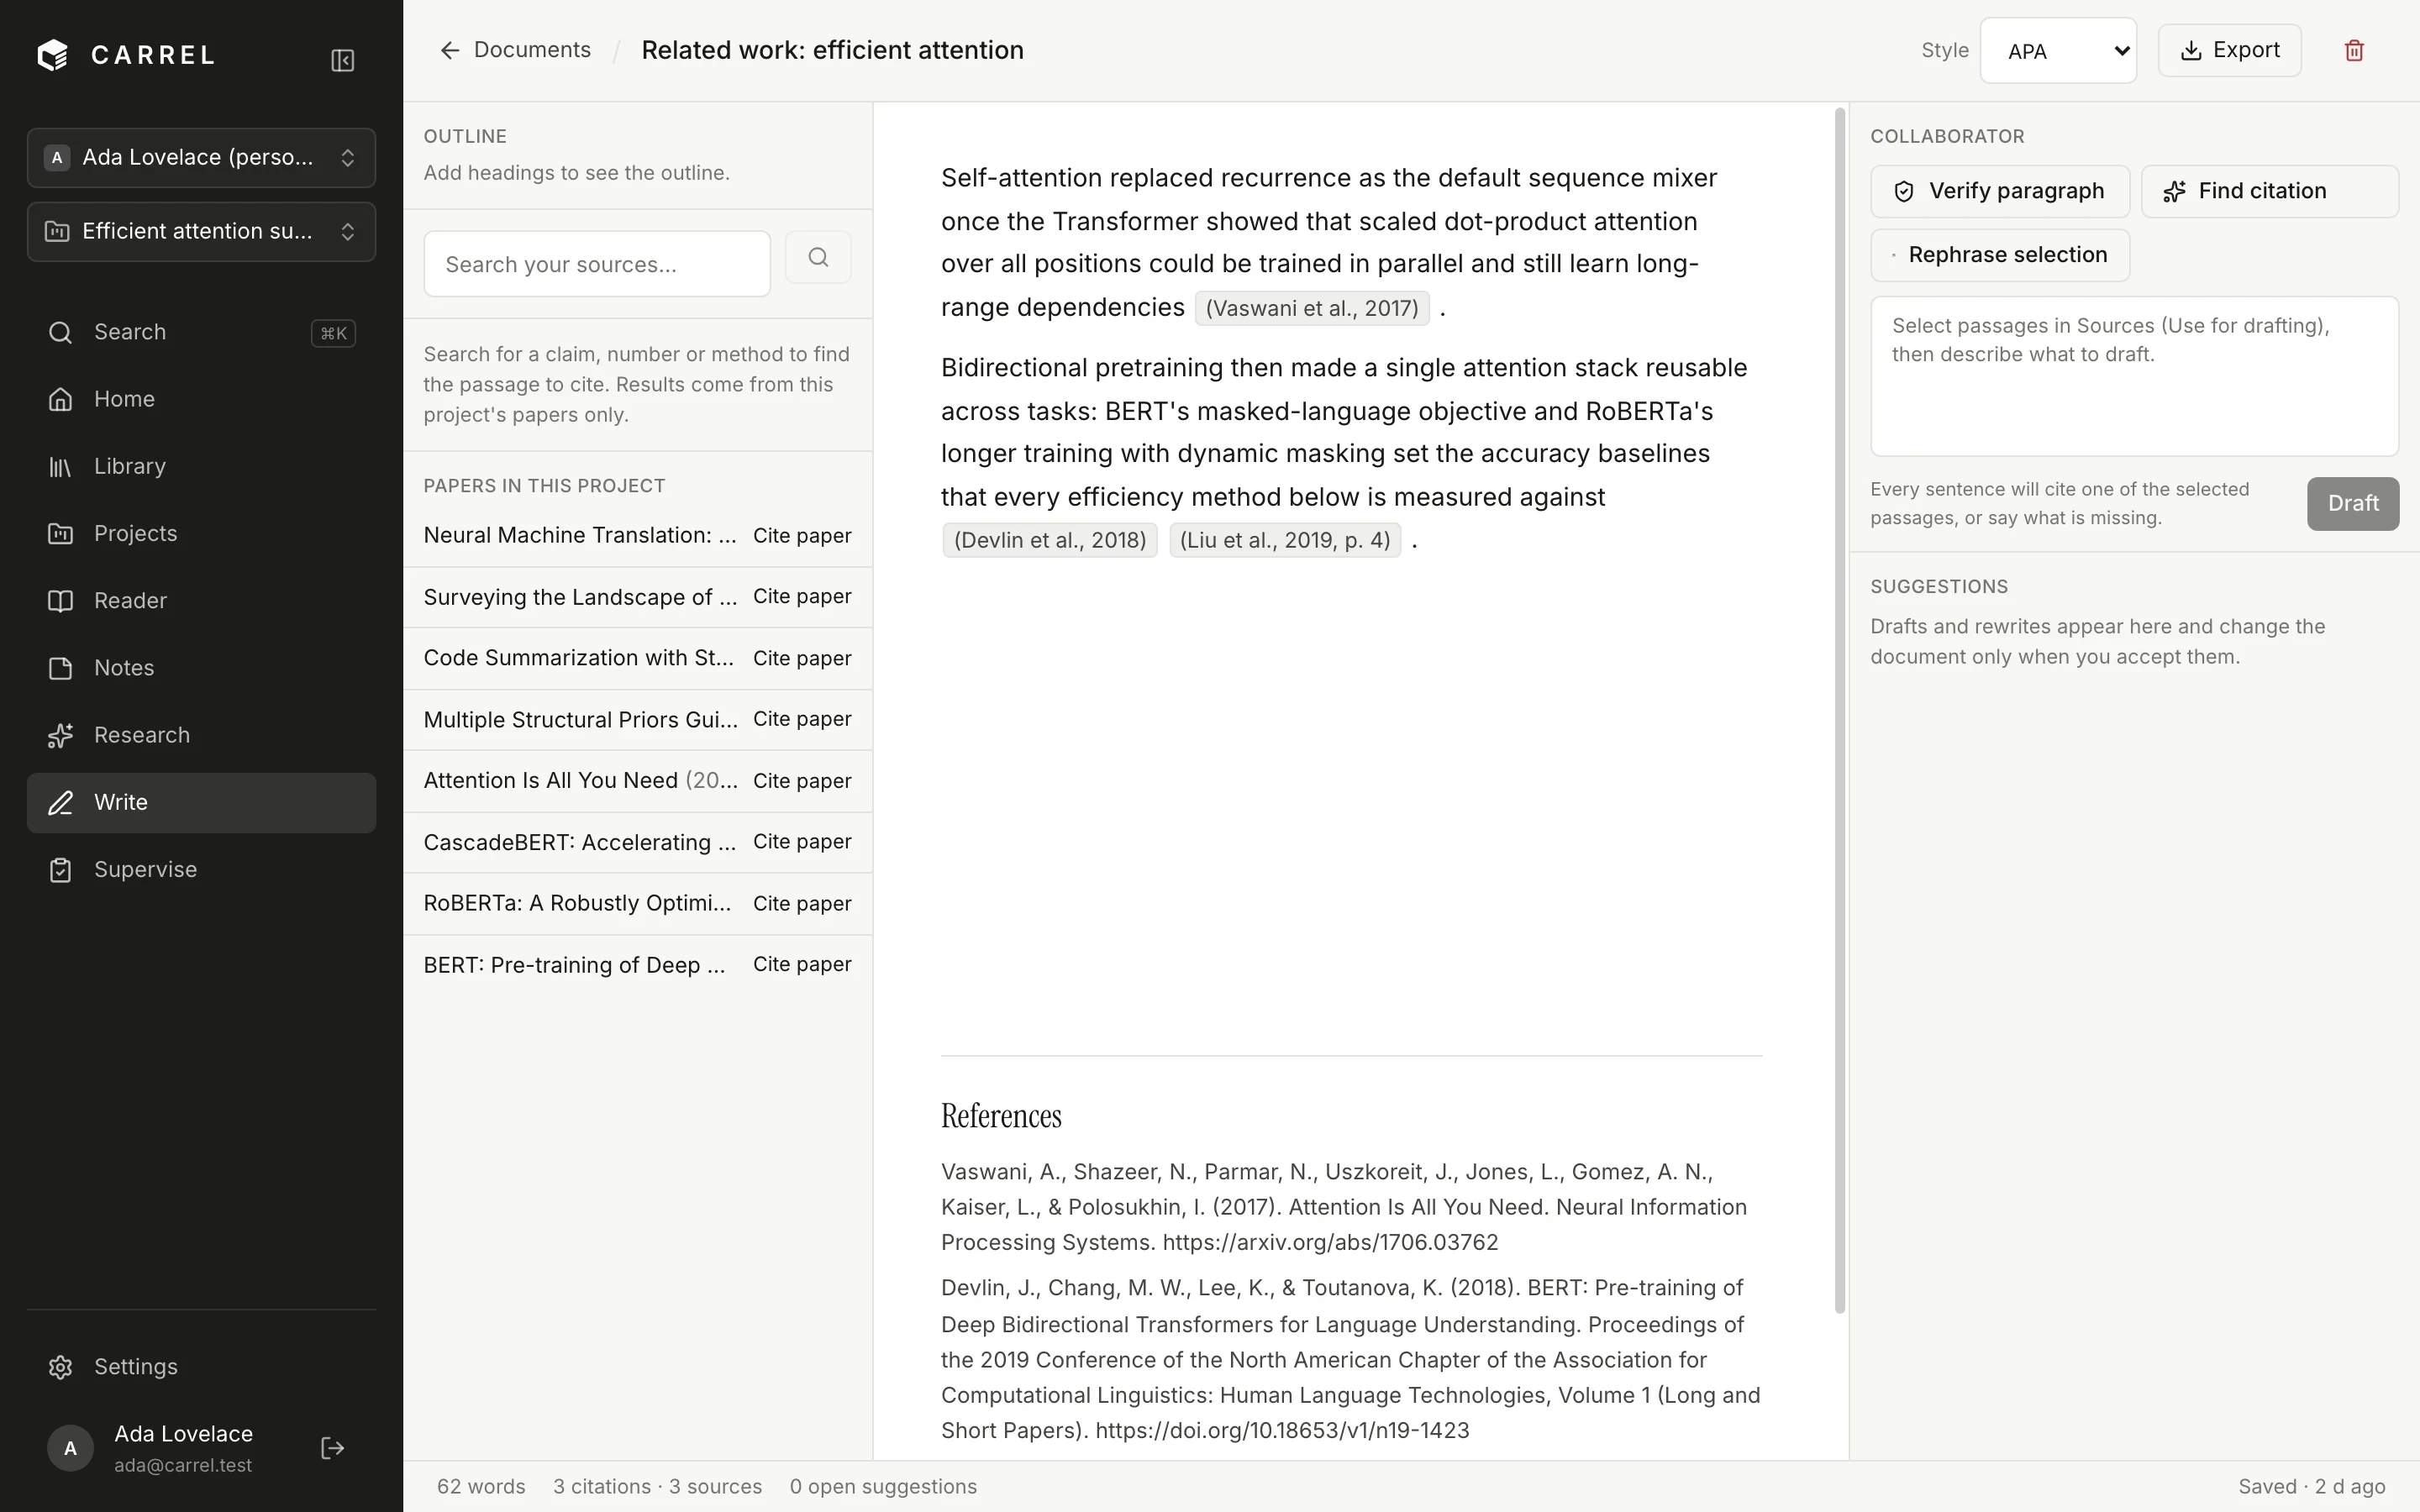Cite paper for BERT: Pre-training
Image resolution: width=2420 pixels, height=1512 pixels.
(x=802, y=964)
